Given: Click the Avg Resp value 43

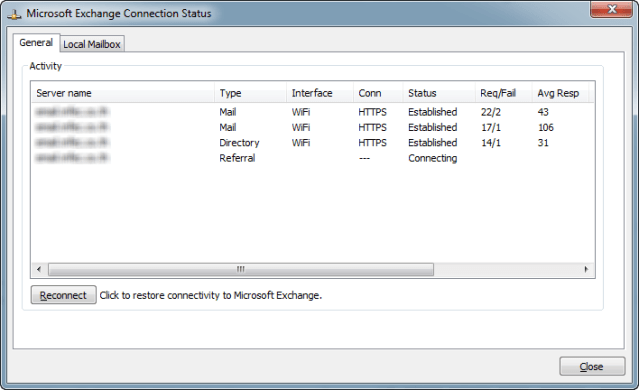Looking at the screenshot, I should coord(543,112).
